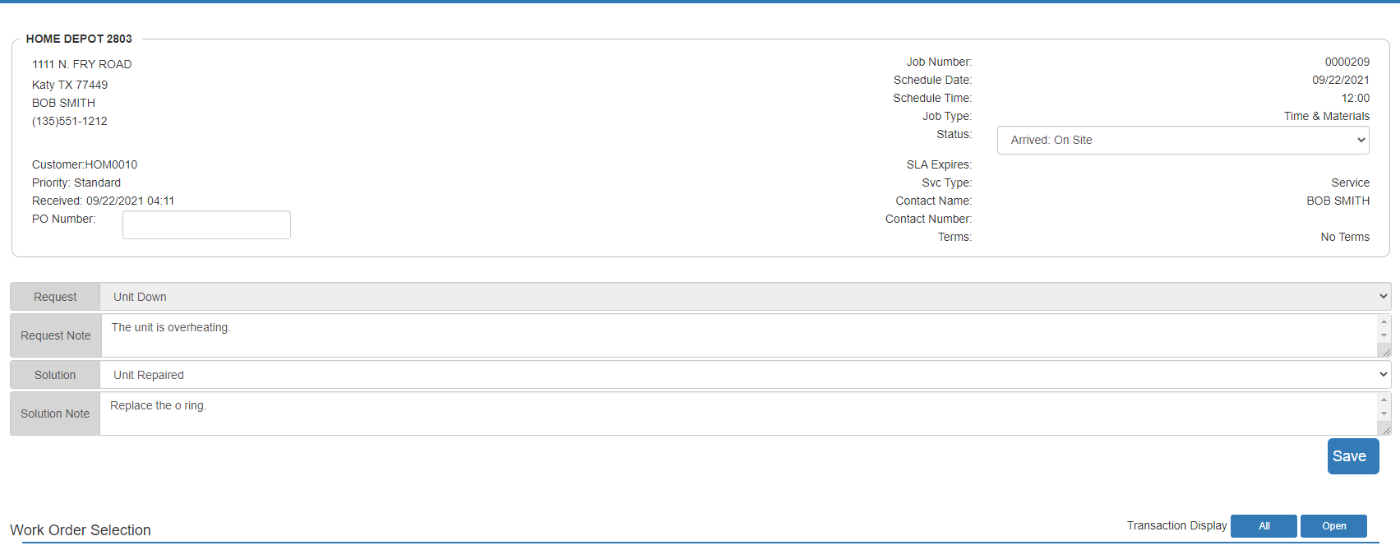Image resolution: width=1400 pixels, height=550 pixels.
Task: Click the Solution Note scroll down arrow
Action: point(1384,414)
